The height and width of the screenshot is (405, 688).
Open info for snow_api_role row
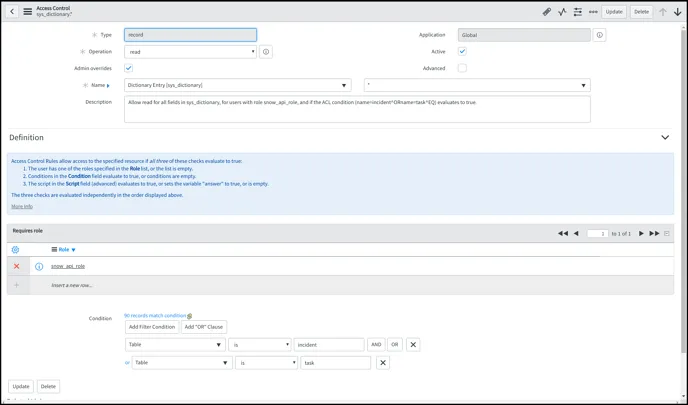coord(39,266)
